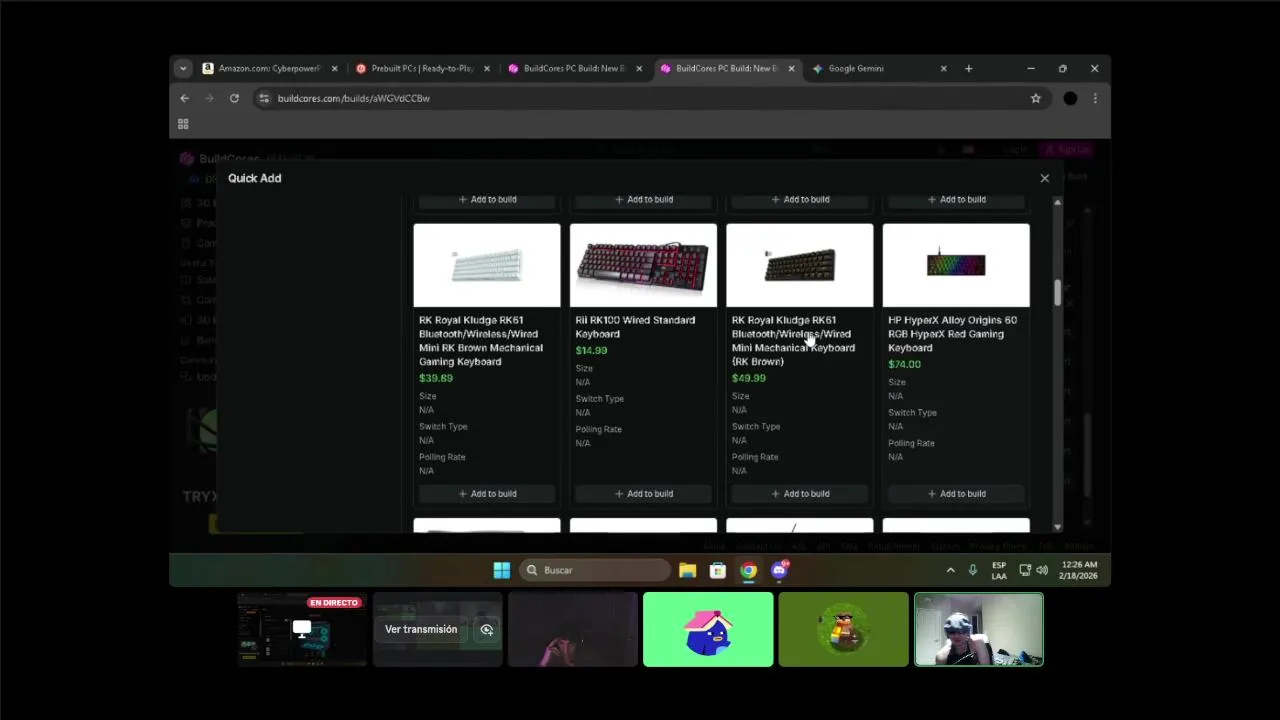Click the Quick Add dialog scrollbar thumb
Screen dimensions: 1280x720
[x=1057, y=292]
